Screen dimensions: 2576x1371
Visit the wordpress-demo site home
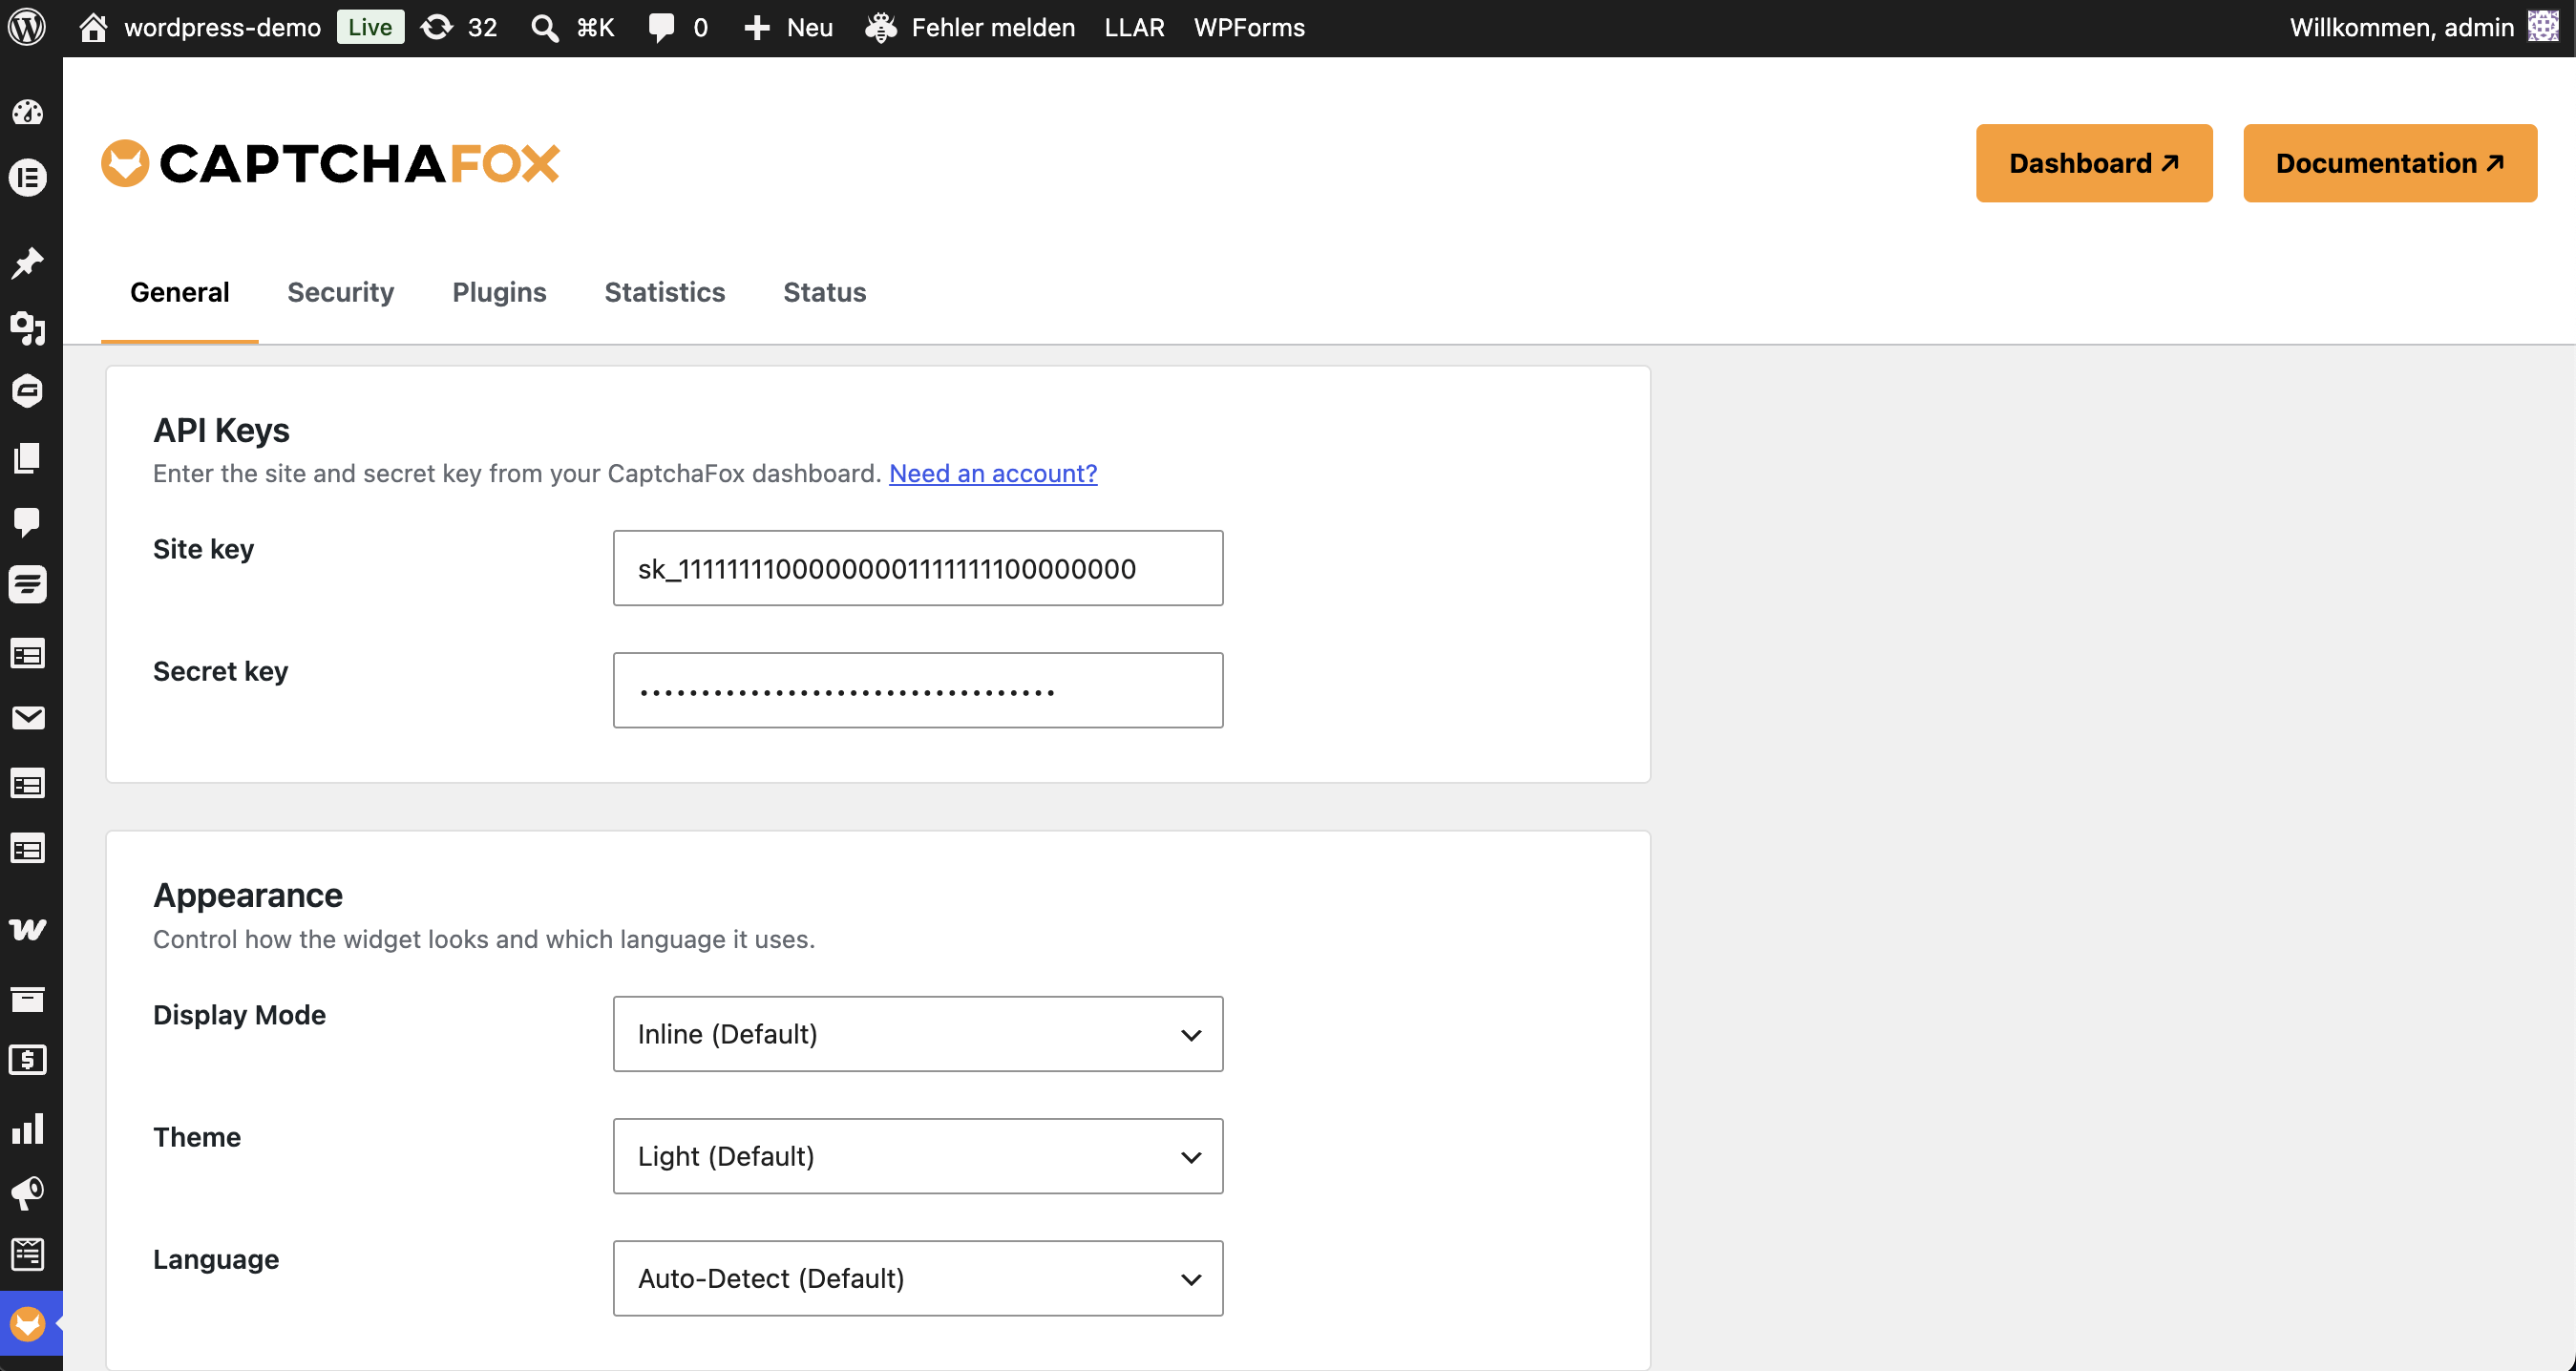93,27
